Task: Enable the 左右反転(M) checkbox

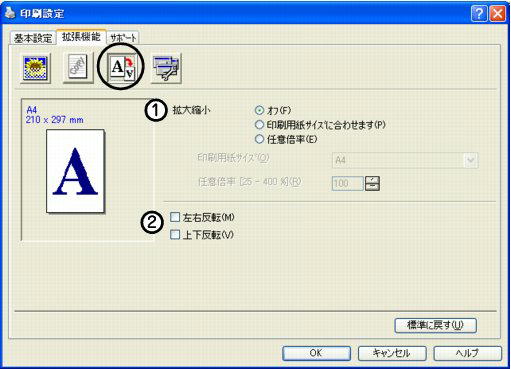Action: tap(175, 217)
